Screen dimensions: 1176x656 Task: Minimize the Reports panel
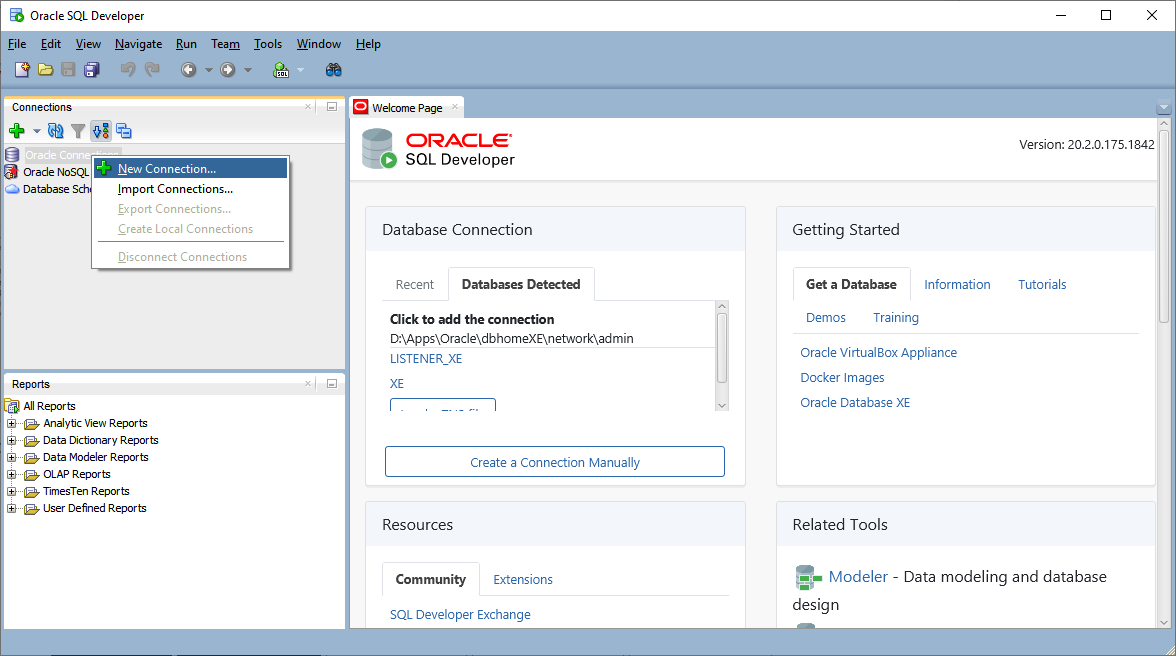[x=330, y=383]
